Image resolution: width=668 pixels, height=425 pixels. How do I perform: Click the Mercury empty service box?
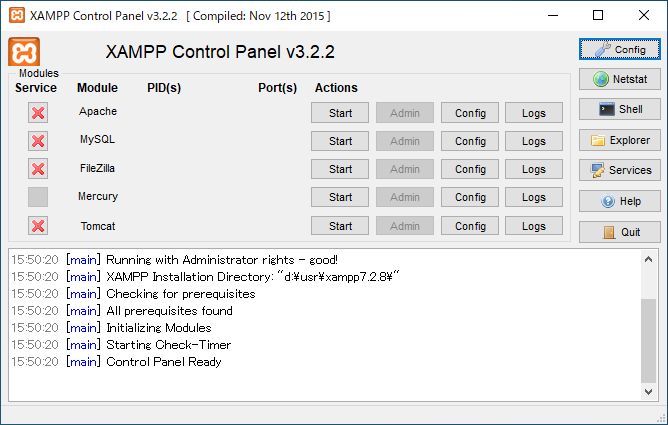pyautogui.click(x=38, y=197)
